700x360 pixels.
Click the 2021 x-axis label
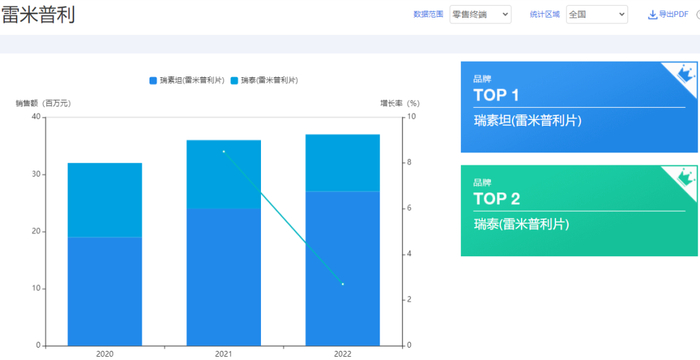pyautogui.click(x=224, y=354)
